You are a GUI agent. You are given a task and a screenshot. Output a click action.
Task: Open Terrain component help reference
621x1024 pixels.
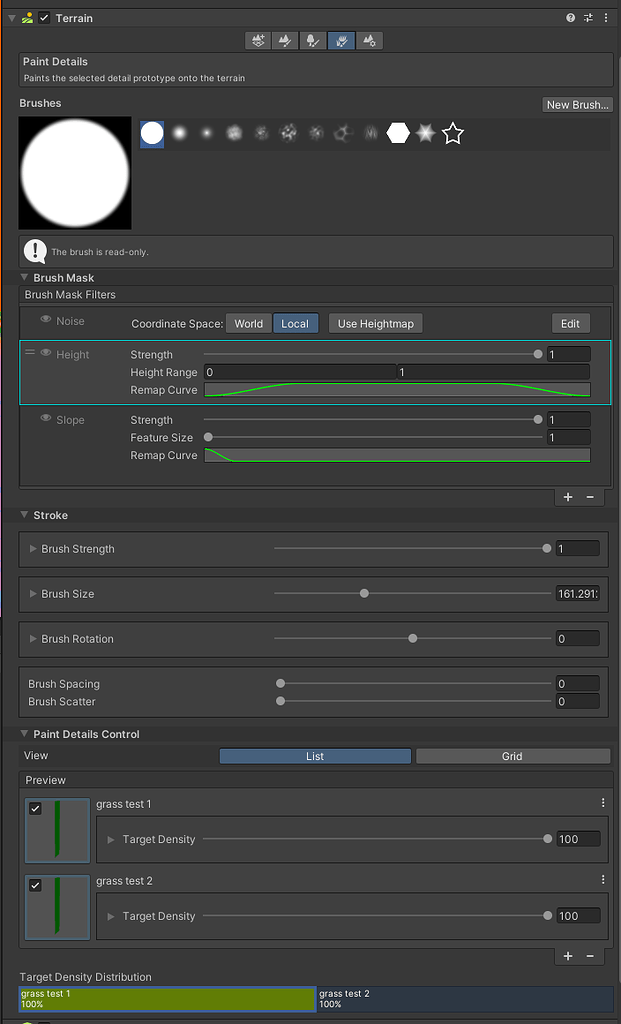coord(571,18)
